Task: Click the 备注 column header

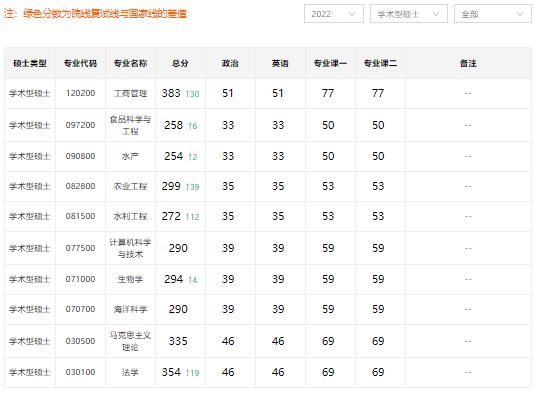Action: click(x=468, y=63)
